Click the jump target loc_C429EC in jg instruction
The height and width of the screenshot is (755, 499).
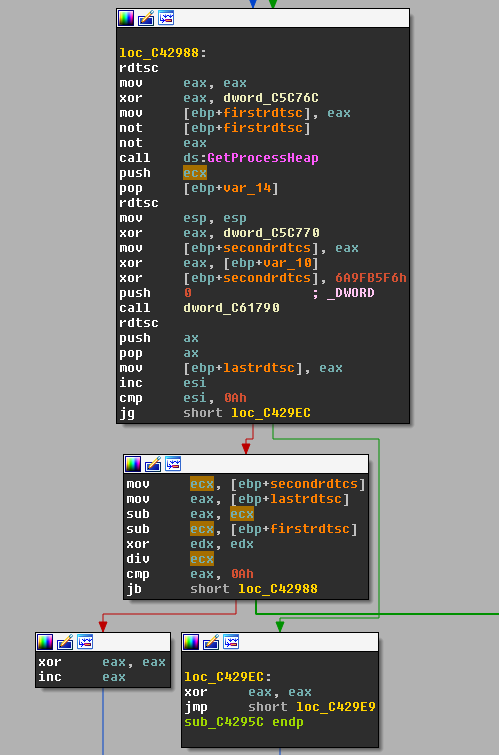pos(271,413)
